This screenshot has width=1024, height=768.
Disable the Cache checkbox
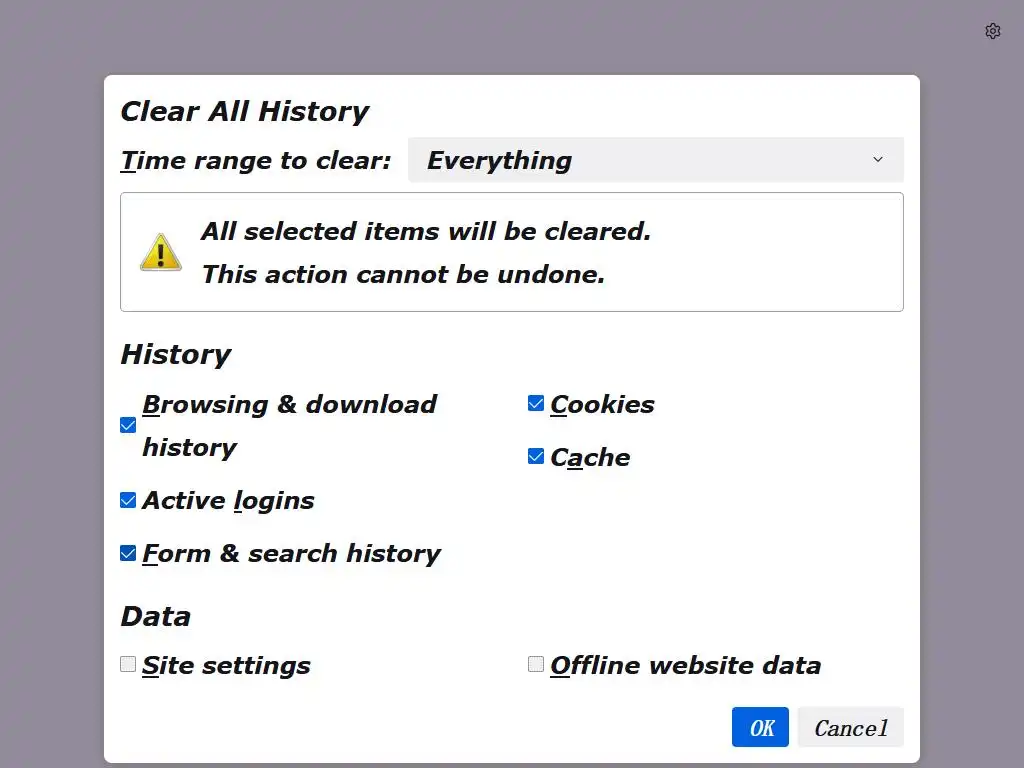(536, 457)
